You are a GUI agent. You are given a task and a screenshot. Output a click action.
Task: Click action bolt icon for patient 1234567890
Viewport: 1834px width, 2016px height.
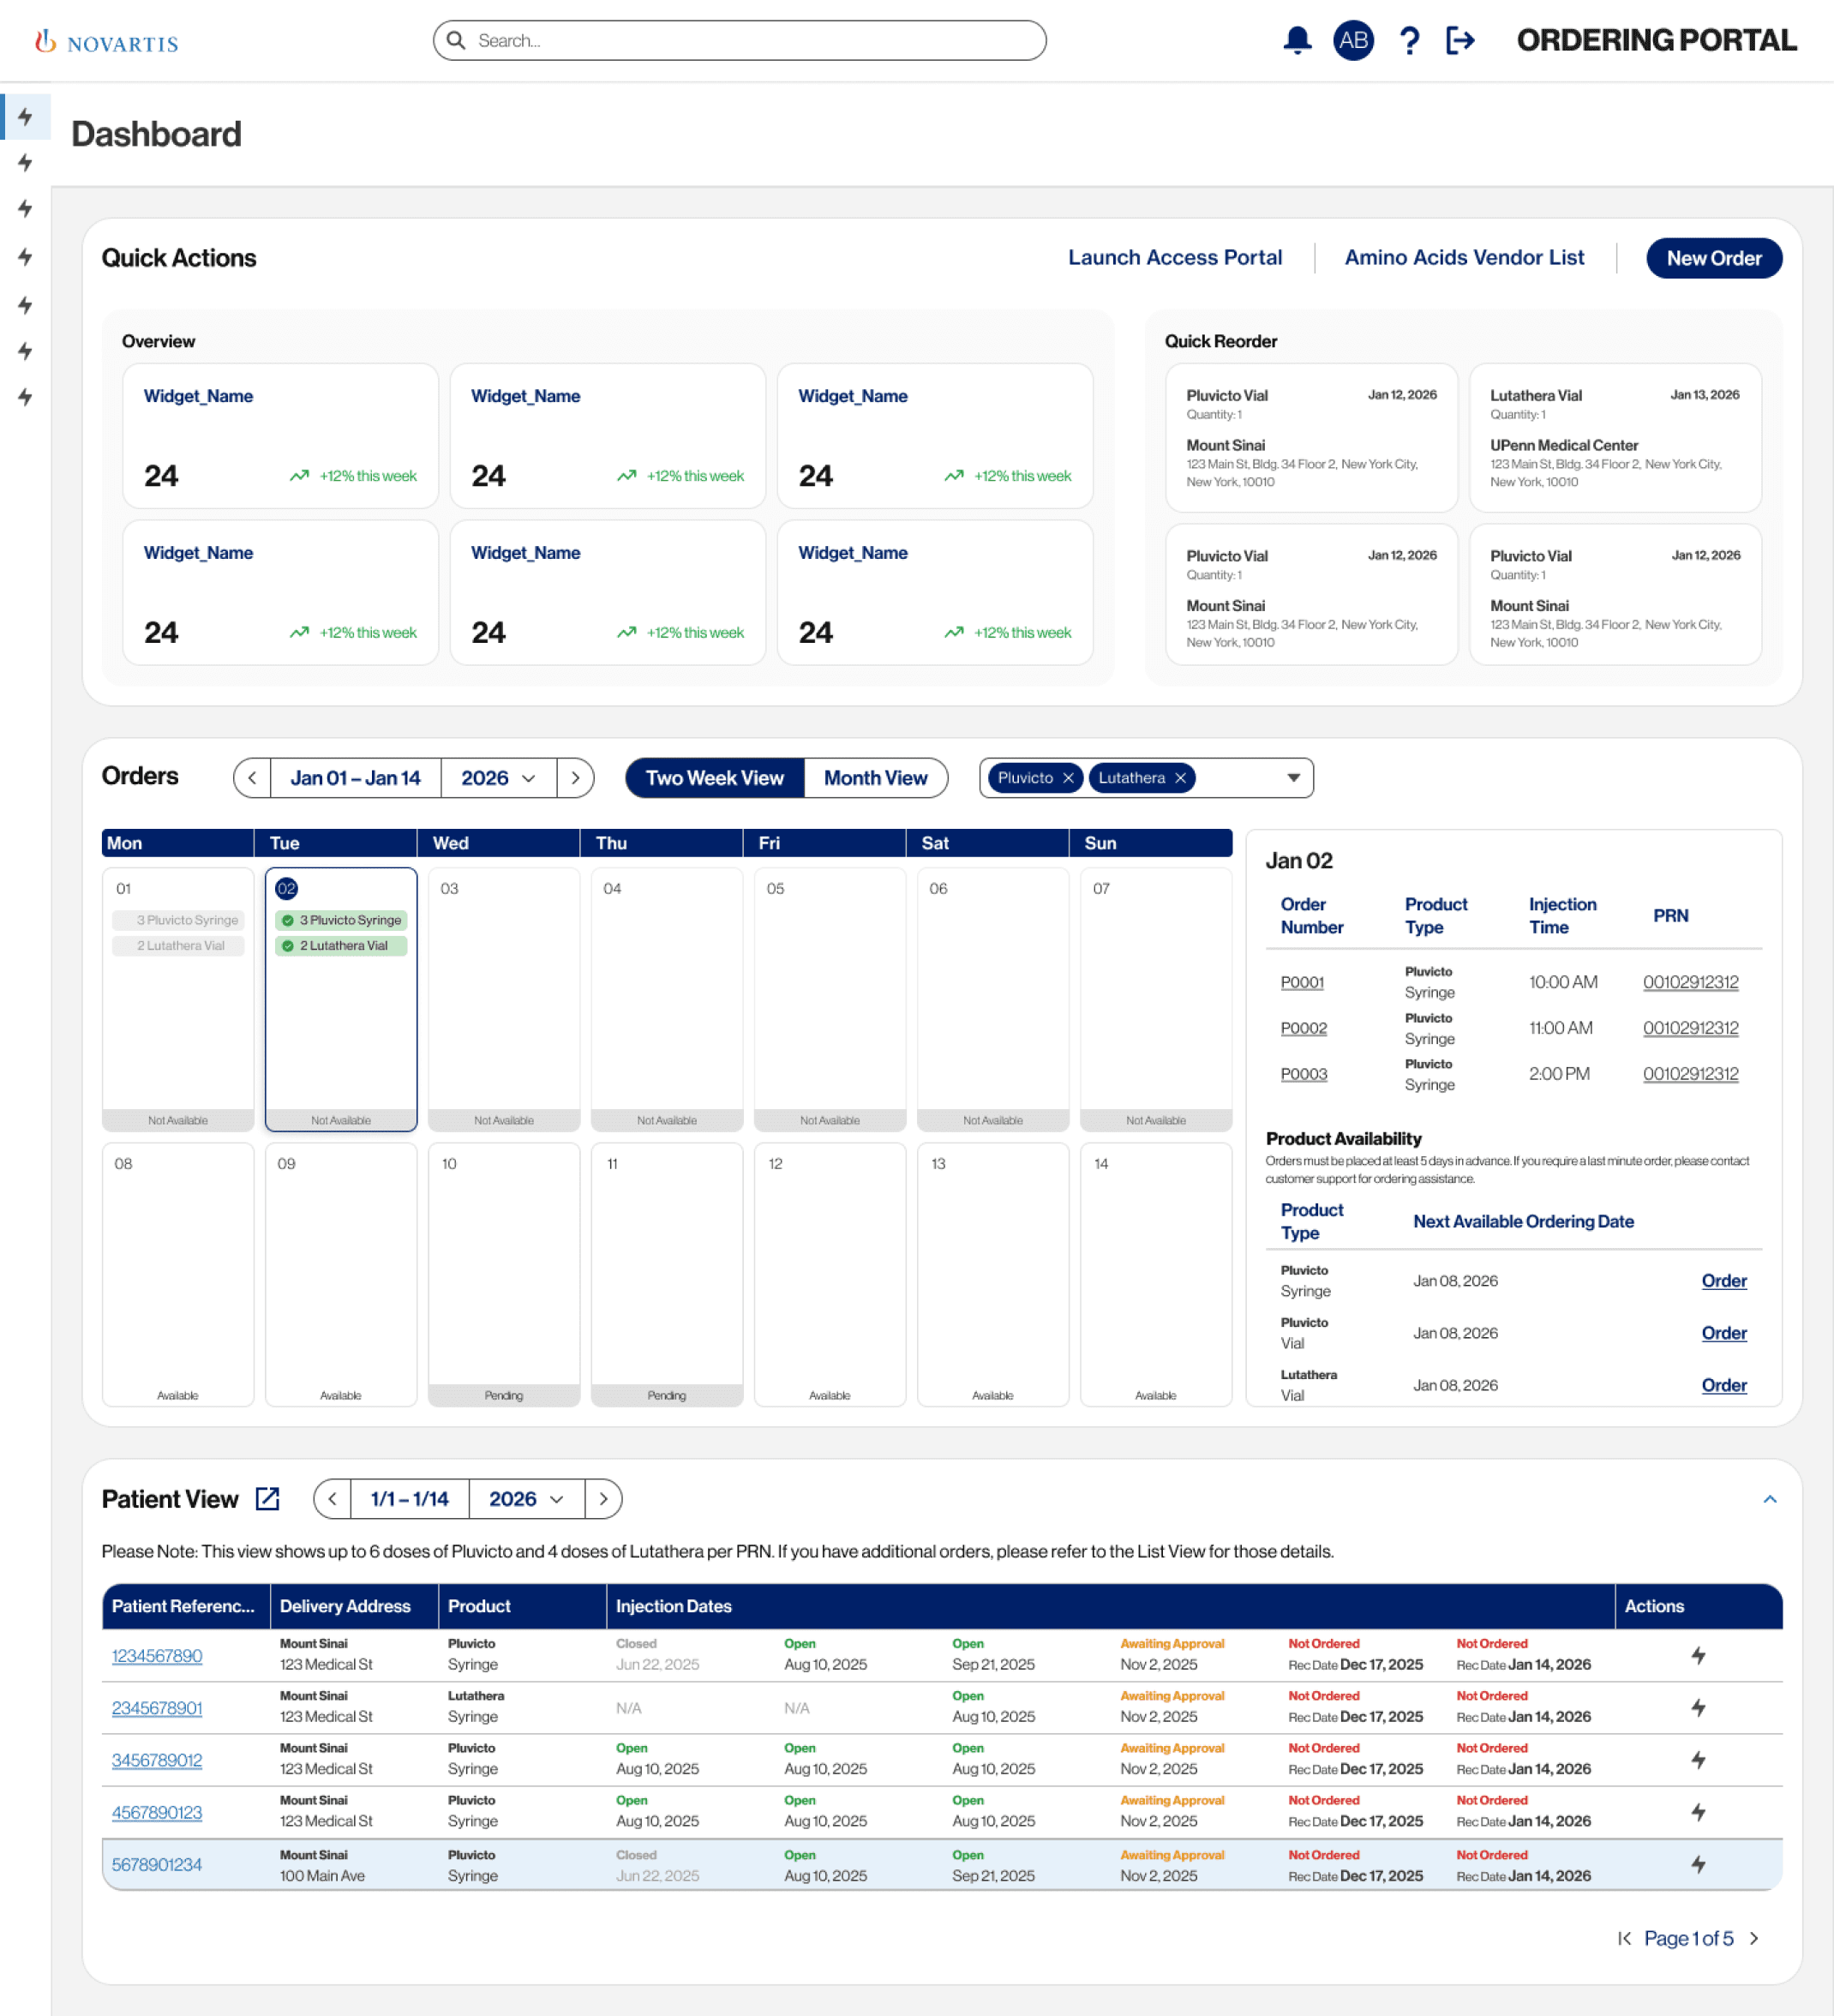(1697, 1655)
